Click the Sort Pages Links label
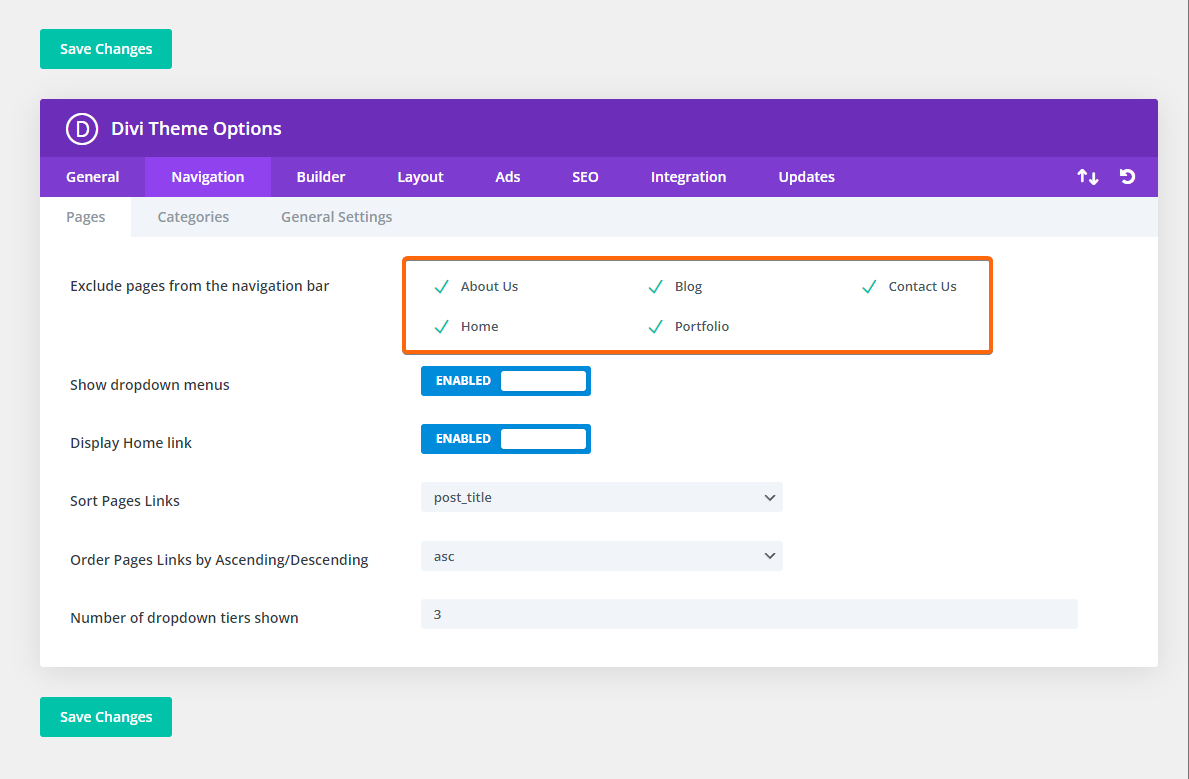The height and width of the screenshot is (779, 1189). pyautogui.click(x=124, y=501)
